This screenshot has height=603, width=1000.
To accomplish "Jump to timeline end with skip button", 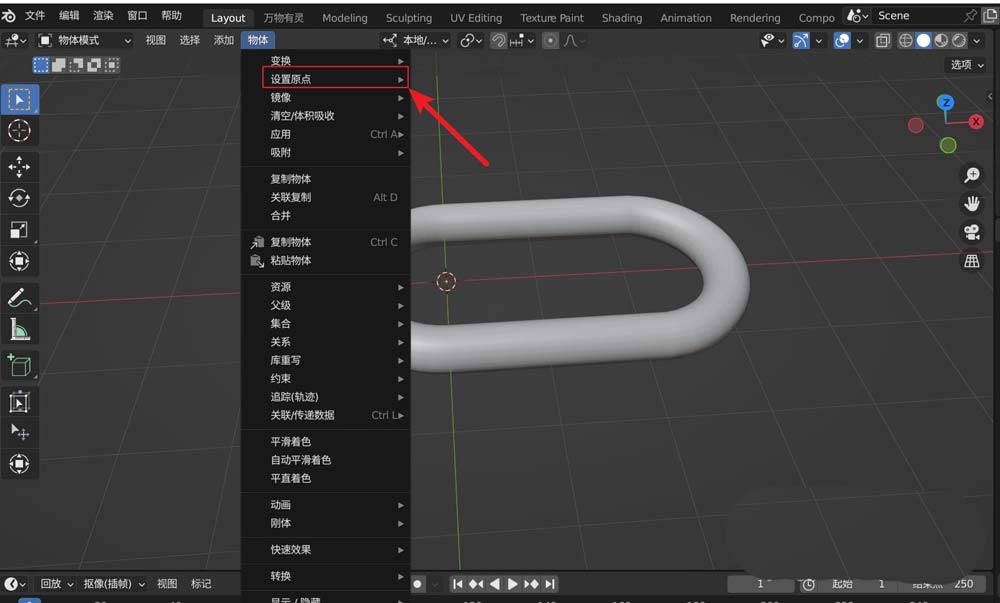I will pyautogui.click(x=549, y=584).
